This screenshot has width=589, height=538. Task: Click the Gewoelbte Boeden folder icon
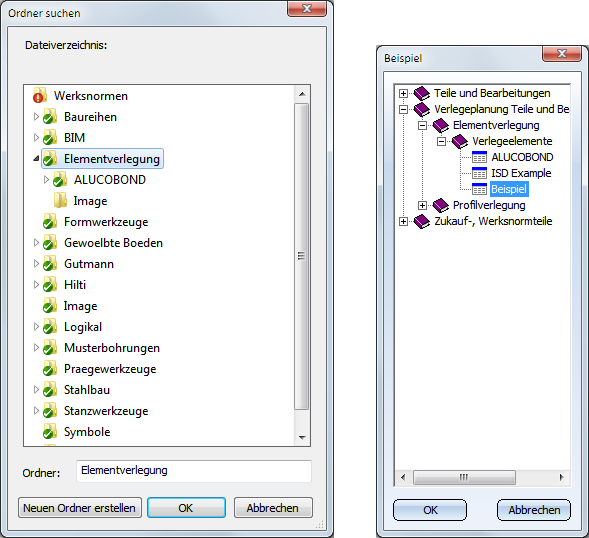click(50, 243)
